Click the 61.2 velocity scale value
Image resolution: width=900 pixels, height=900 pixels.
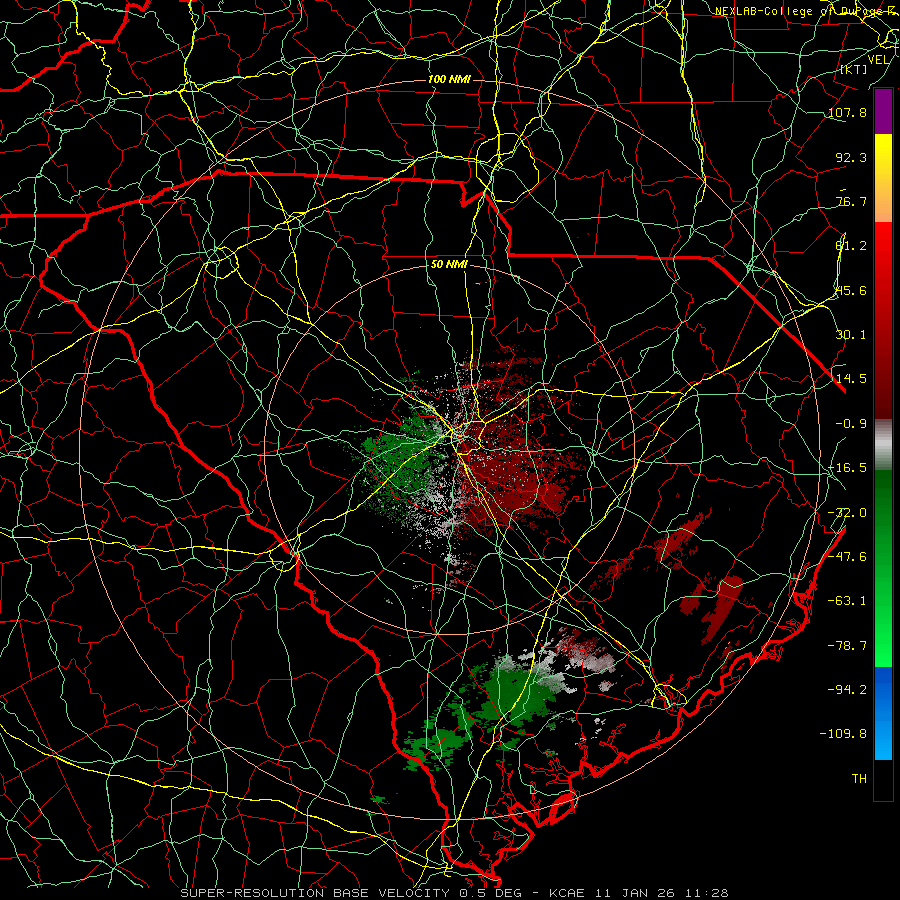pyautogui.click(x=851, y=246)
